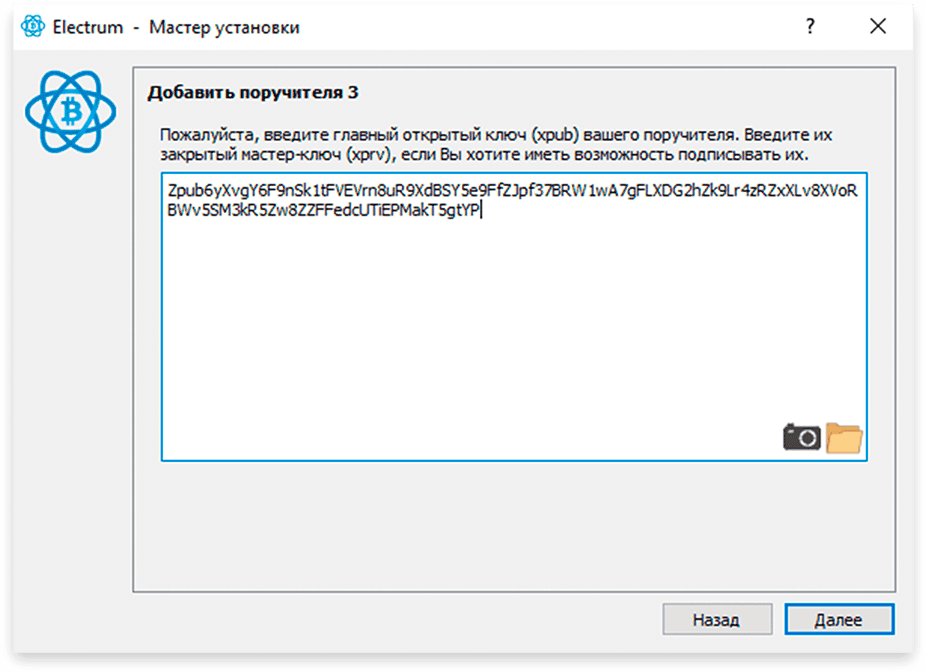
Task: Click instruction text starting with Пожалуйста
Action: coord(495,145)
